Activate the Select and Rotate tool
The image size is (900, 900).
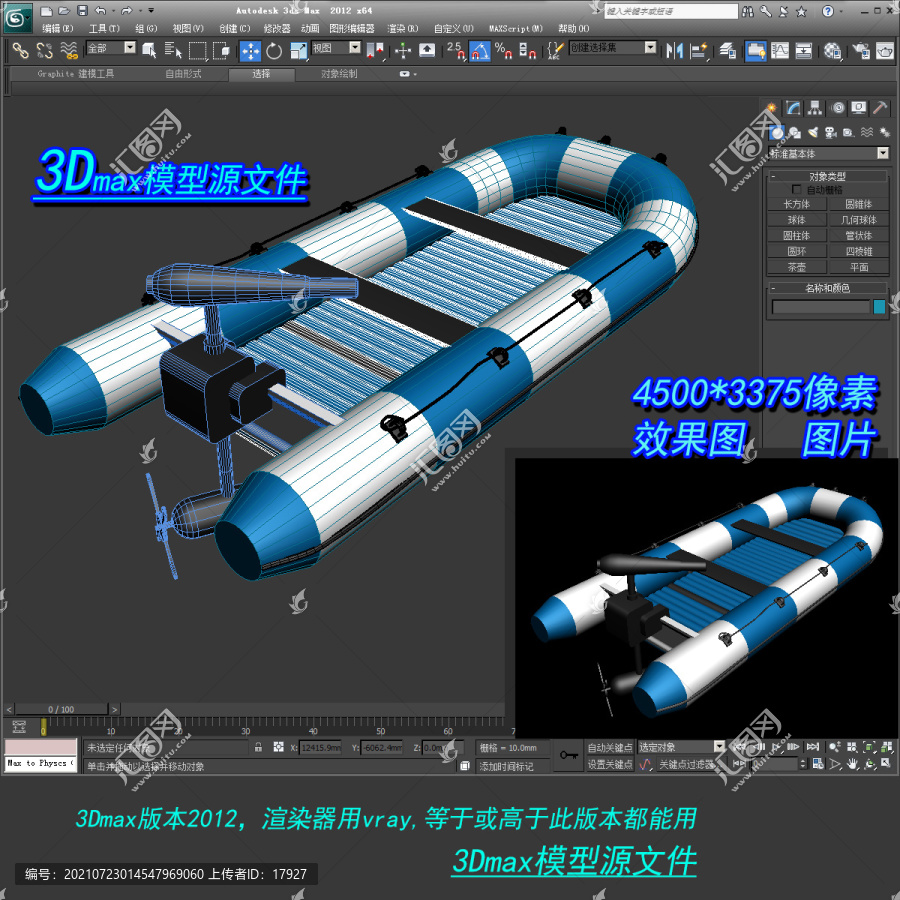[x=274, y=51]
